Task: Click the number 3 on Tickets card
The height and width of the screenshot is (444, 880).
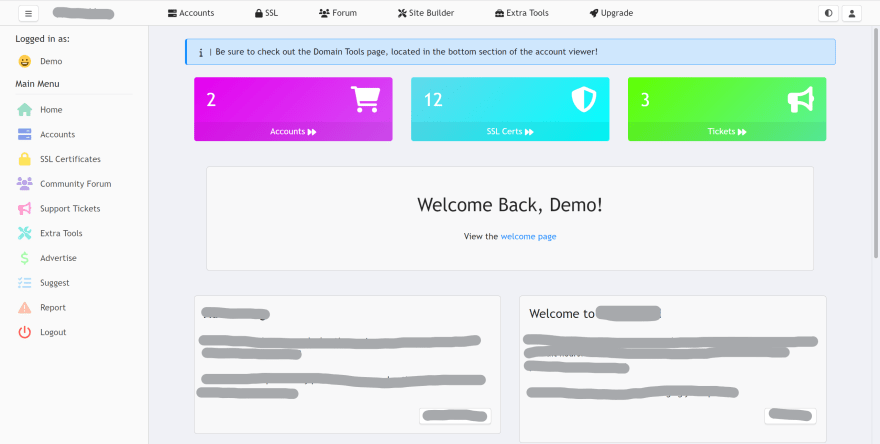Action: [645, 100]
